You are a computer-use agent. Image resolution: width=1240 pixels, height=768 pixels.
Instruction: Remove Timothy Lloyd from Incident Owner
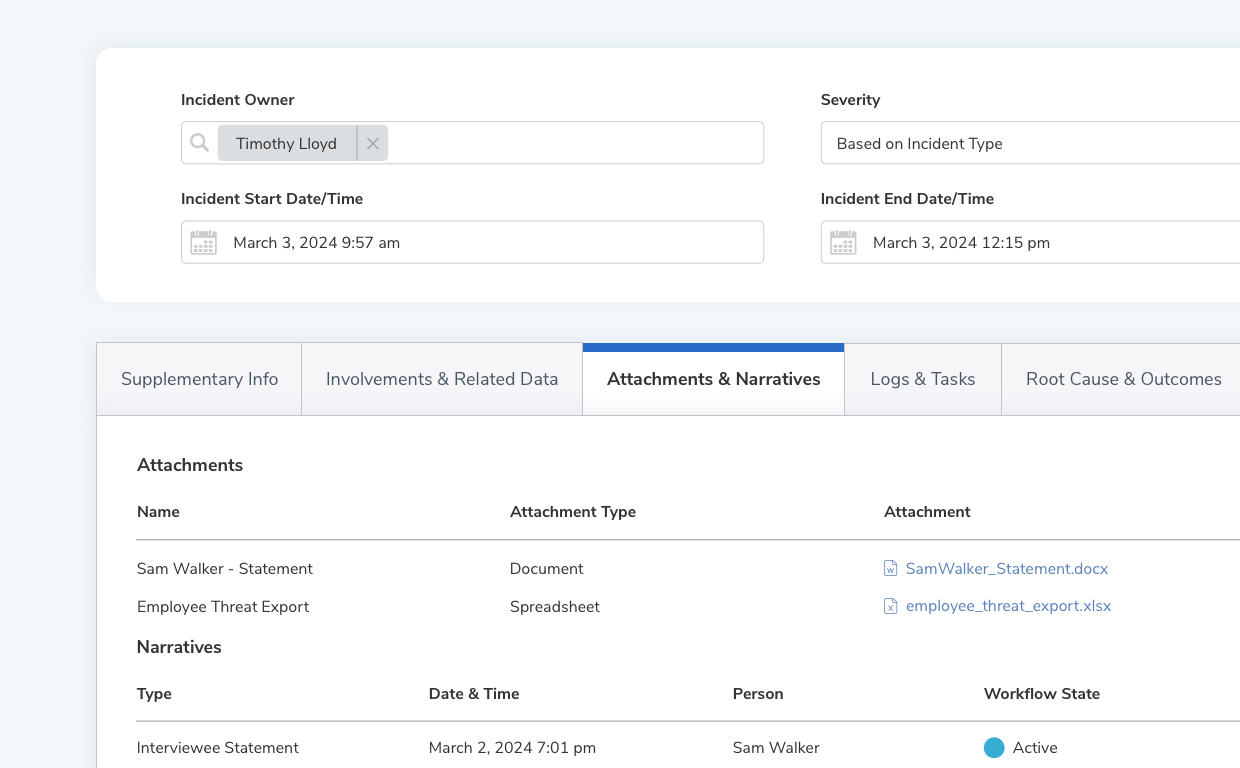(372, 143)
